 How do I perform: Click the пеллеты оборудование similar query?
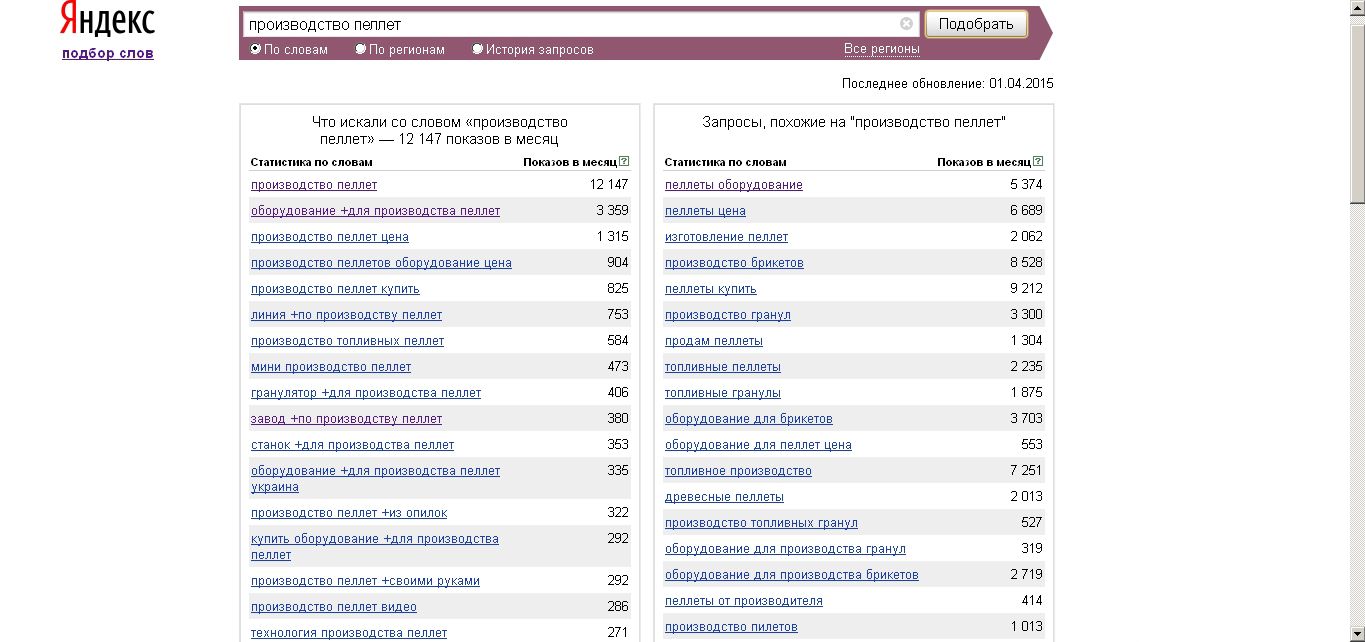pos(733,185)
